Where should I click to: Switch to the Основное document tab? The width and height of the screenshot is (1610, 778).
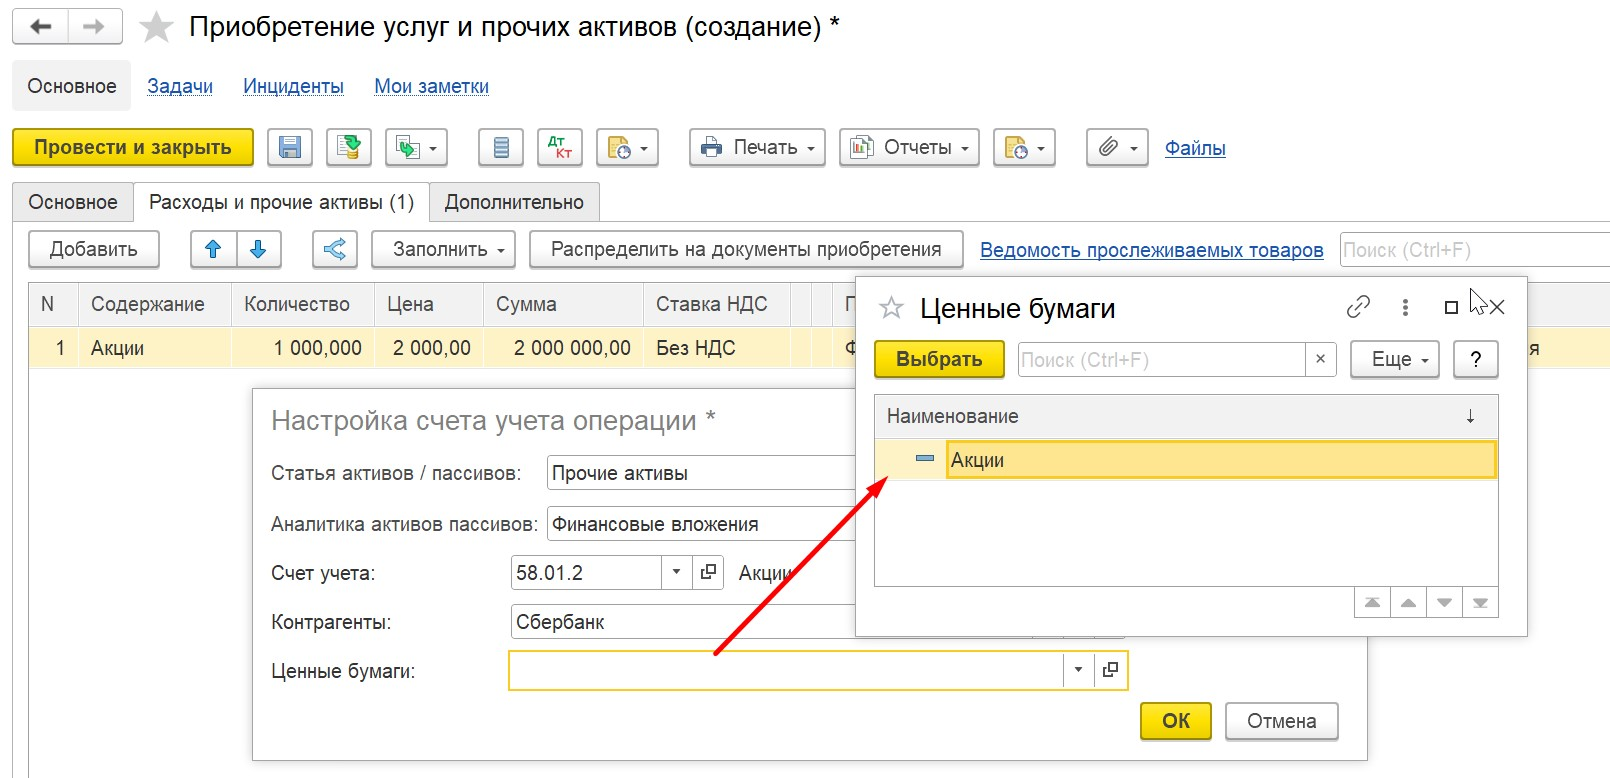point(73,202)
